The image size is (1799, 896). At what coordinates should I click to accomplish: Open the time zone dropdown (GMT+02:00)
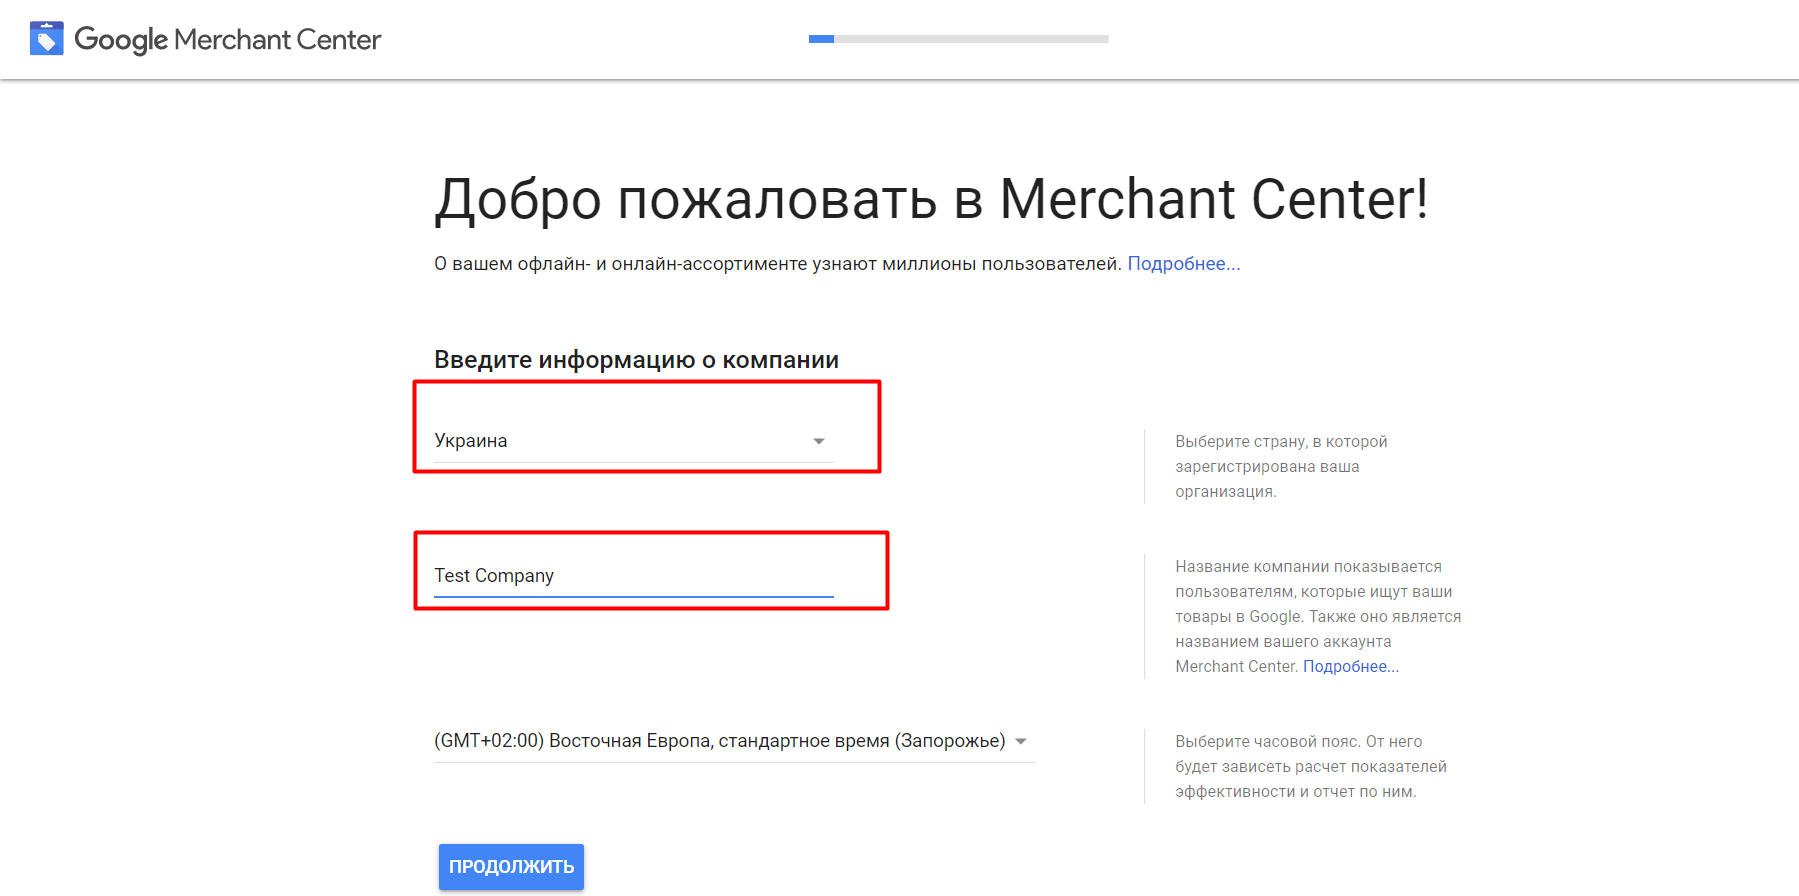click(720, 741)
